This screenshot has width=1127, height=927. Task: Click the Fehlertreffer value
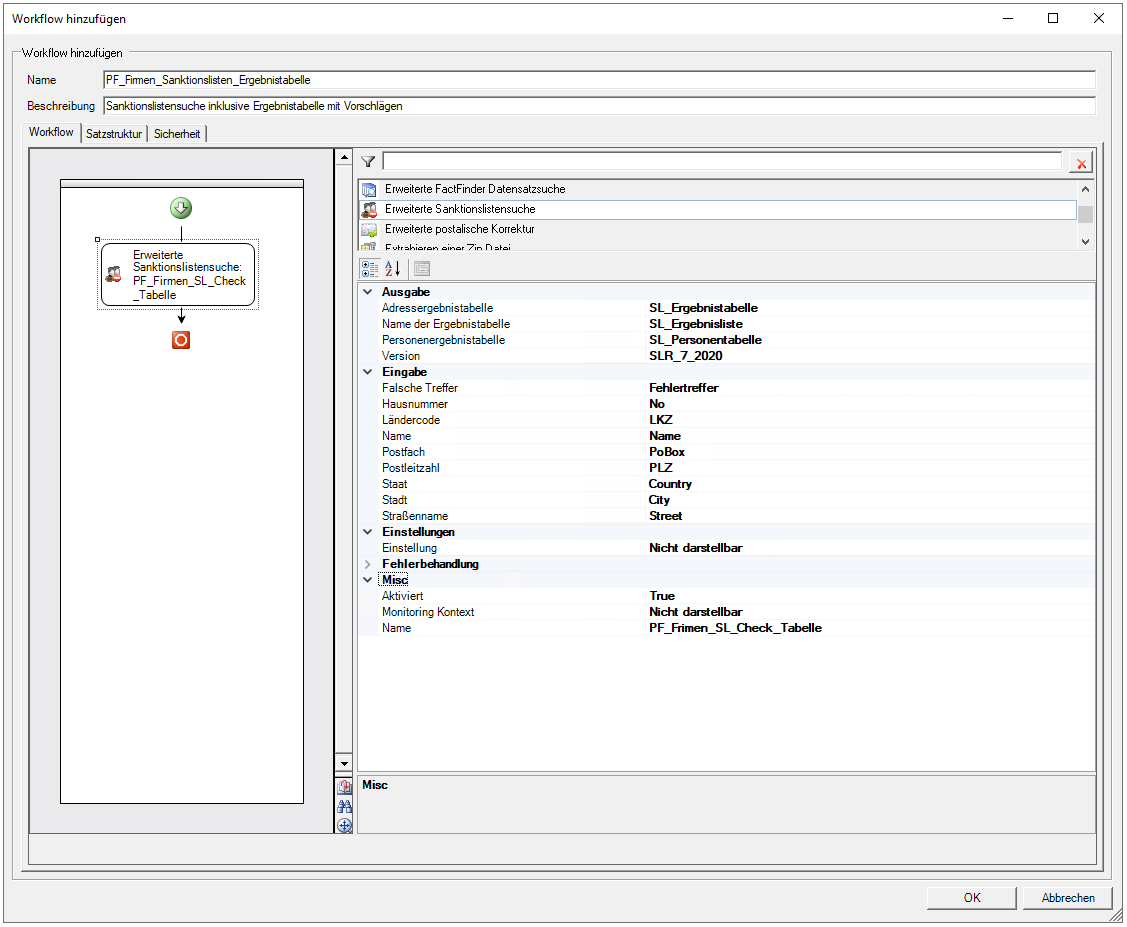tap(684, 388)
